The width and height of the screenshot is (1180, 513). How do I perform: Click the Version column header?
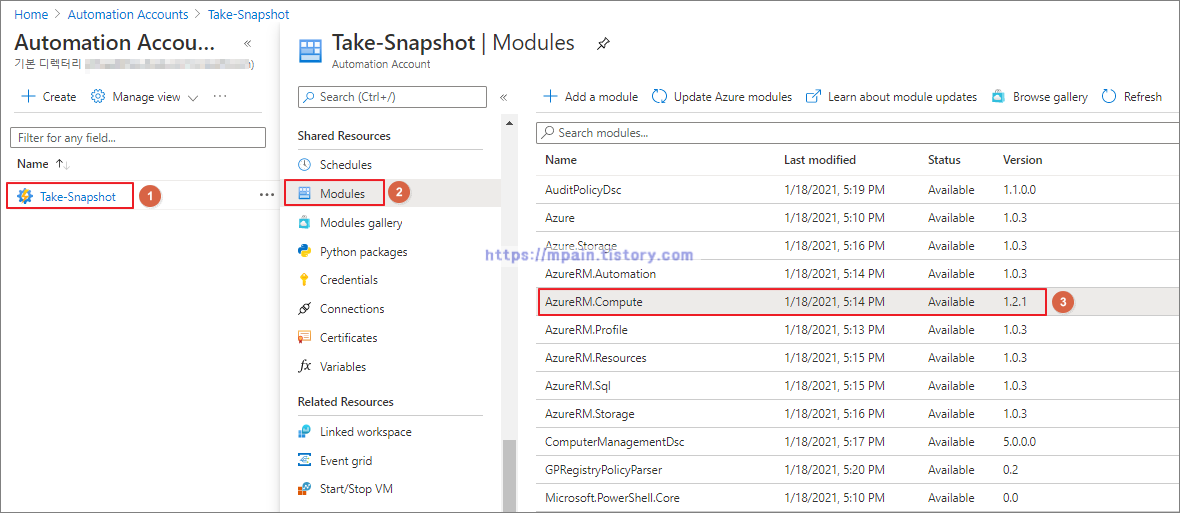pos(1022,159)
